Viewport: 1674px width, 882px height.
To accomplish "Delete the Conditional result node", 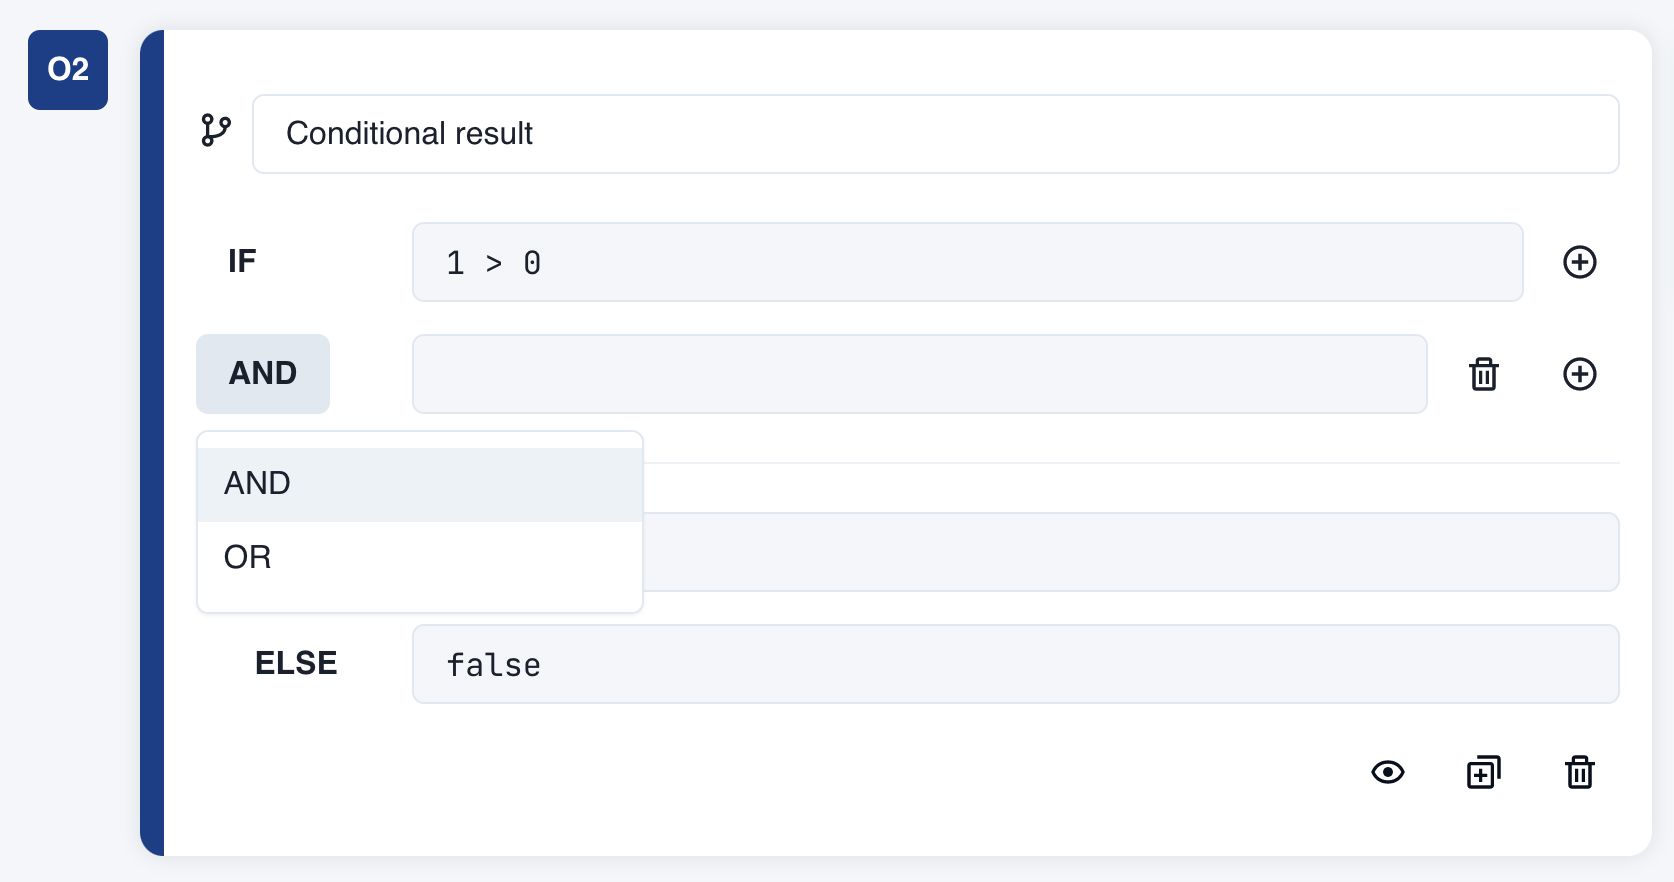I will point(1580,772).
